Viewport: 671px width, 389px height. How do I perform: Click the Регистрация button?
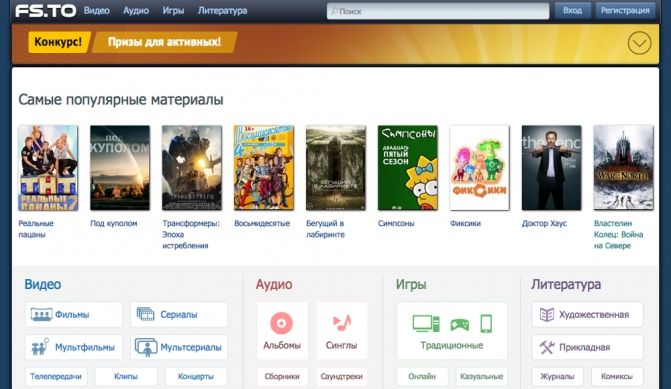point(625,11)
